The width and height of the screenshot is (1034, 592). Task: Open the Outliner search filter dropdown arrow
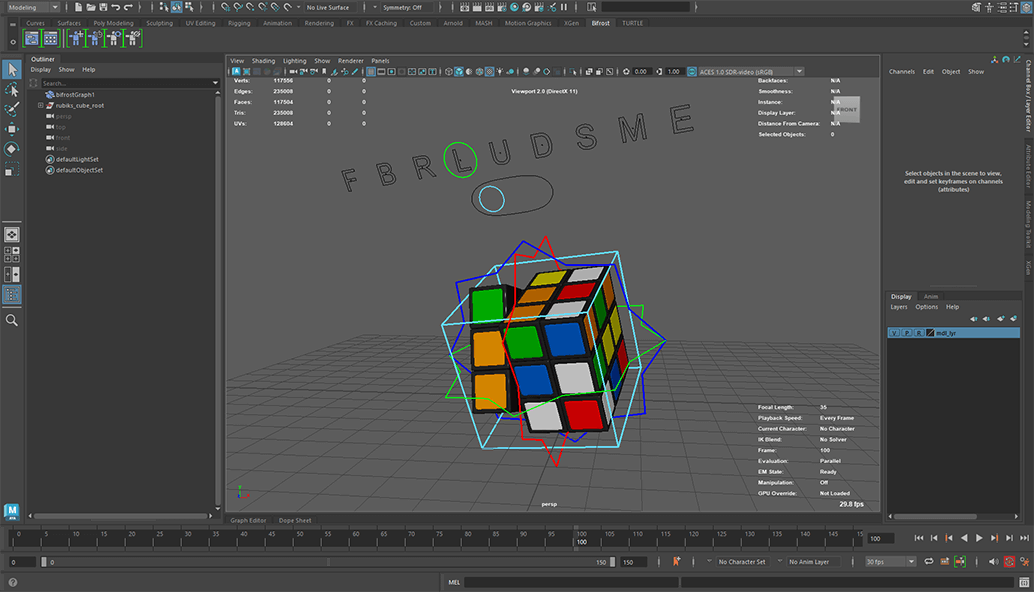[x=215, y=83]
